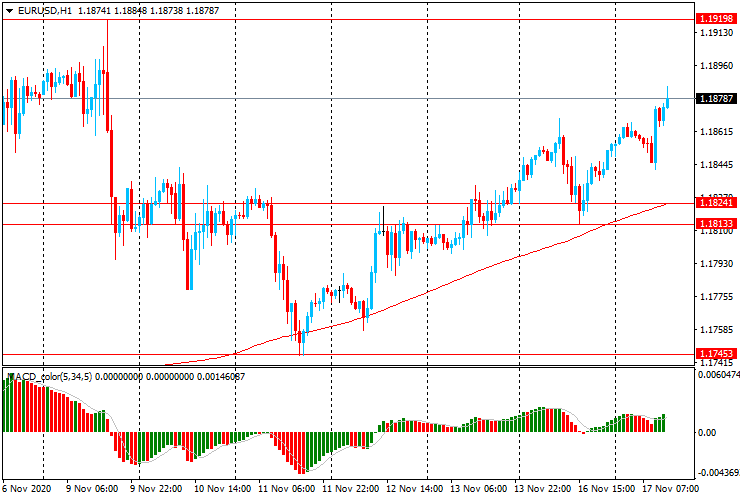Click the EURUSD,H1 chart title

pos(45,10)
